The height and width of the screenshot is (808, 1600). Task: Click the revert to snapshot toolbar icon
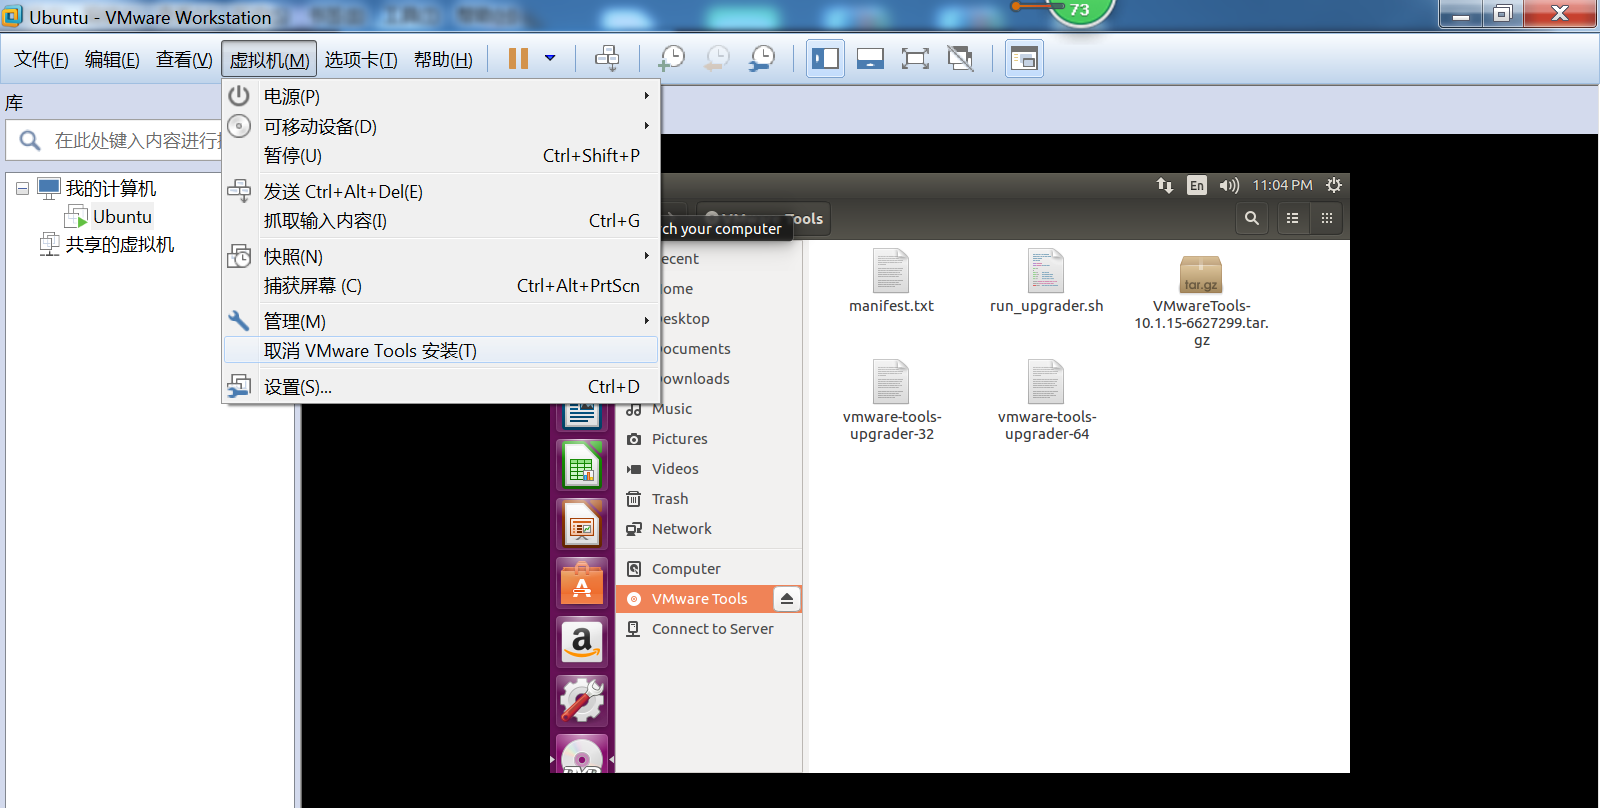coord(717,59)
